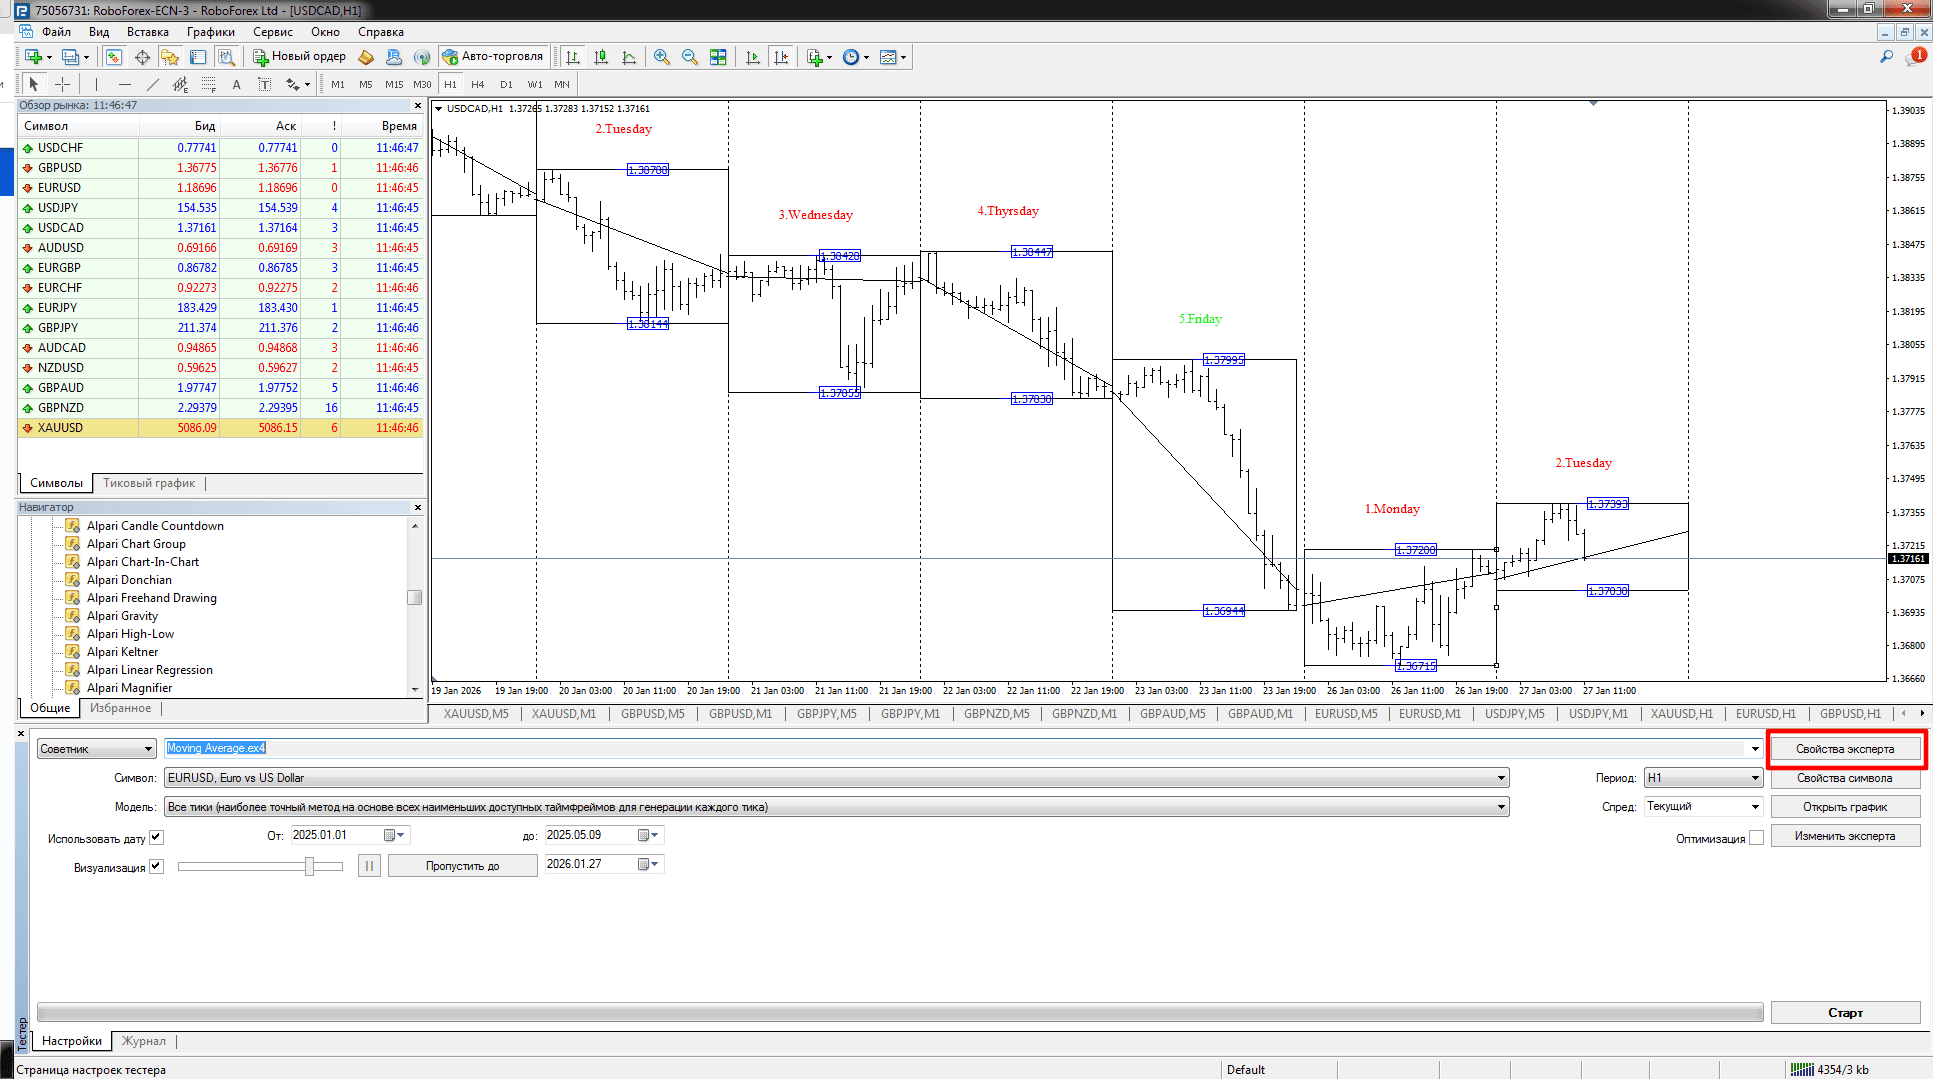The image size is (1933, 1079).
Task: Switch to the Журнал tab
Action: [x=144, y=1041]
